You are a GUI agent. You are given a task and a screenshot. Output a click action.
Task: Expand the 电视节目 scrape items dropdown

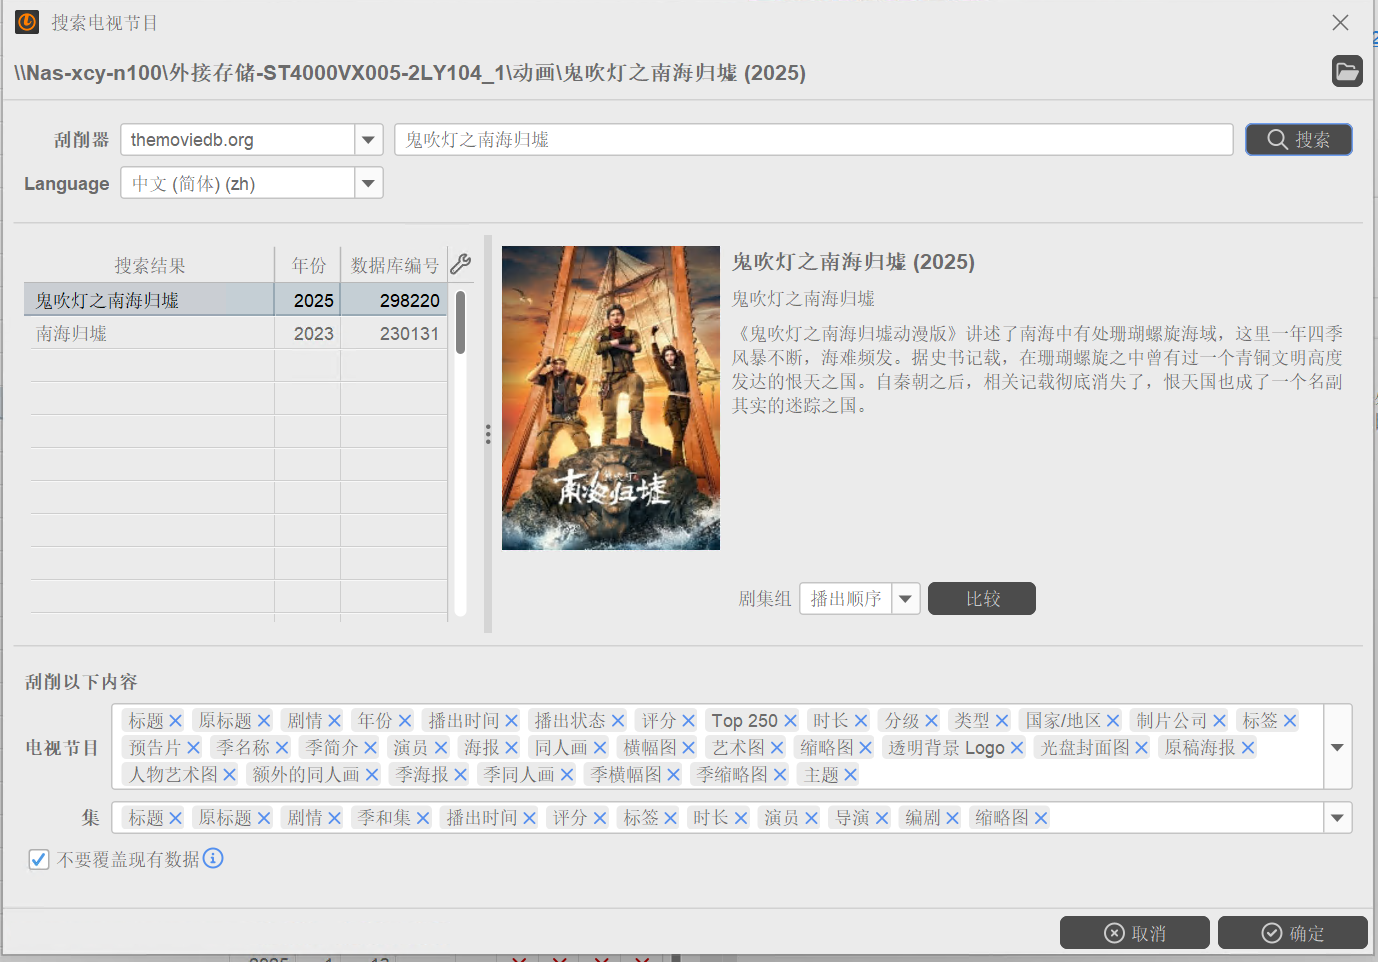1337,747
